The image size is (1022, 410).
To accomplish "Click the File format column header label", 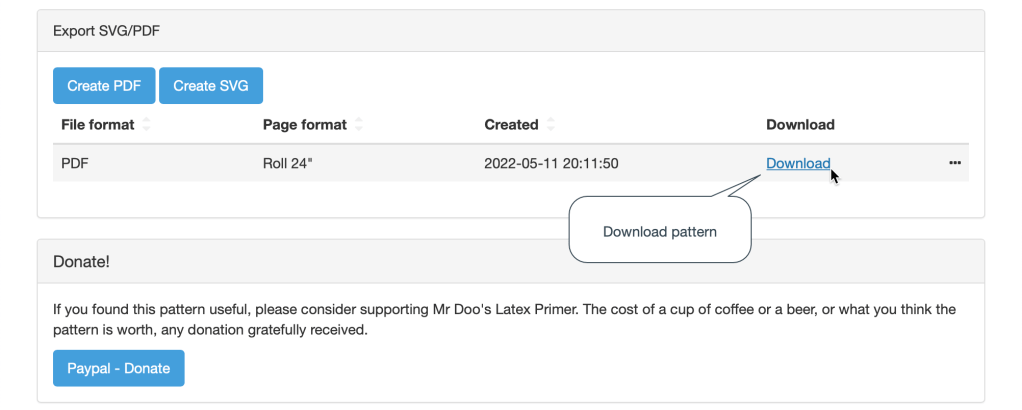I will point(97,125).
